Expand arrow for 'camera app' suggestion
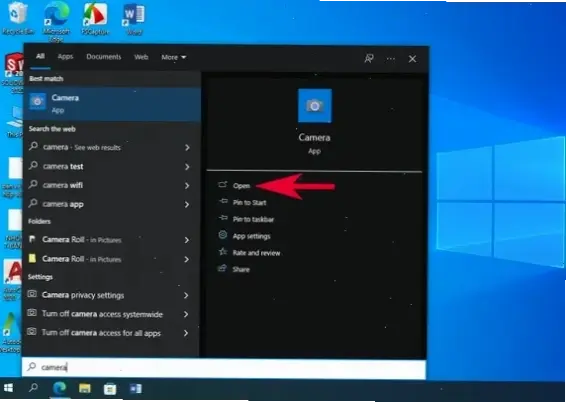 click(187, 205)
